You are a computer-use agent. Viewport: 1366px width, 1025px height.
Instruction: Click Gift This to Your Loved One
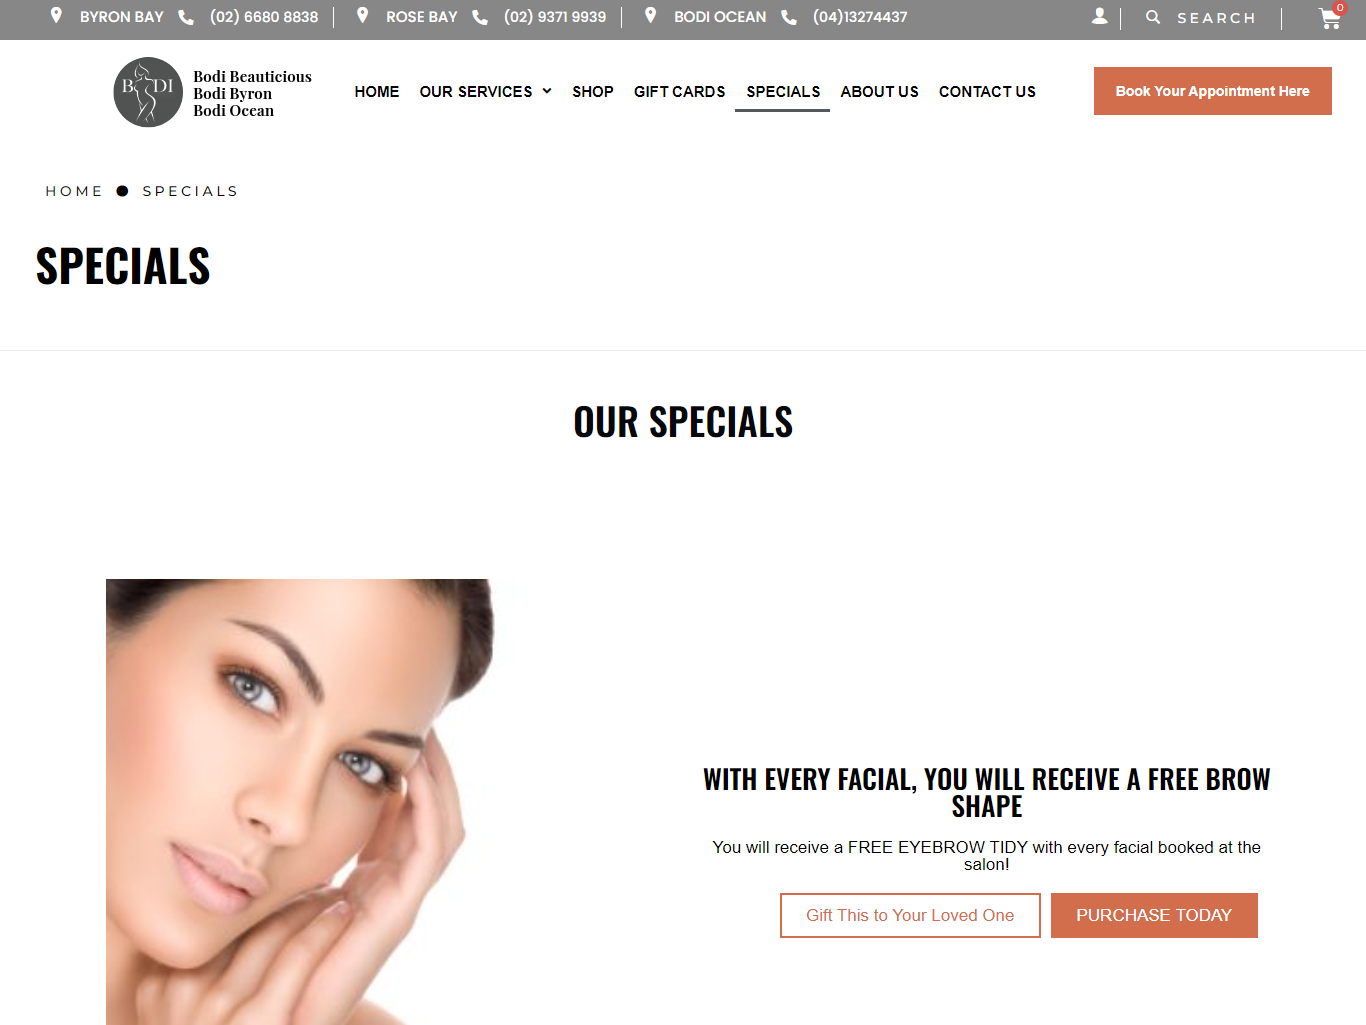coord(910,915)
